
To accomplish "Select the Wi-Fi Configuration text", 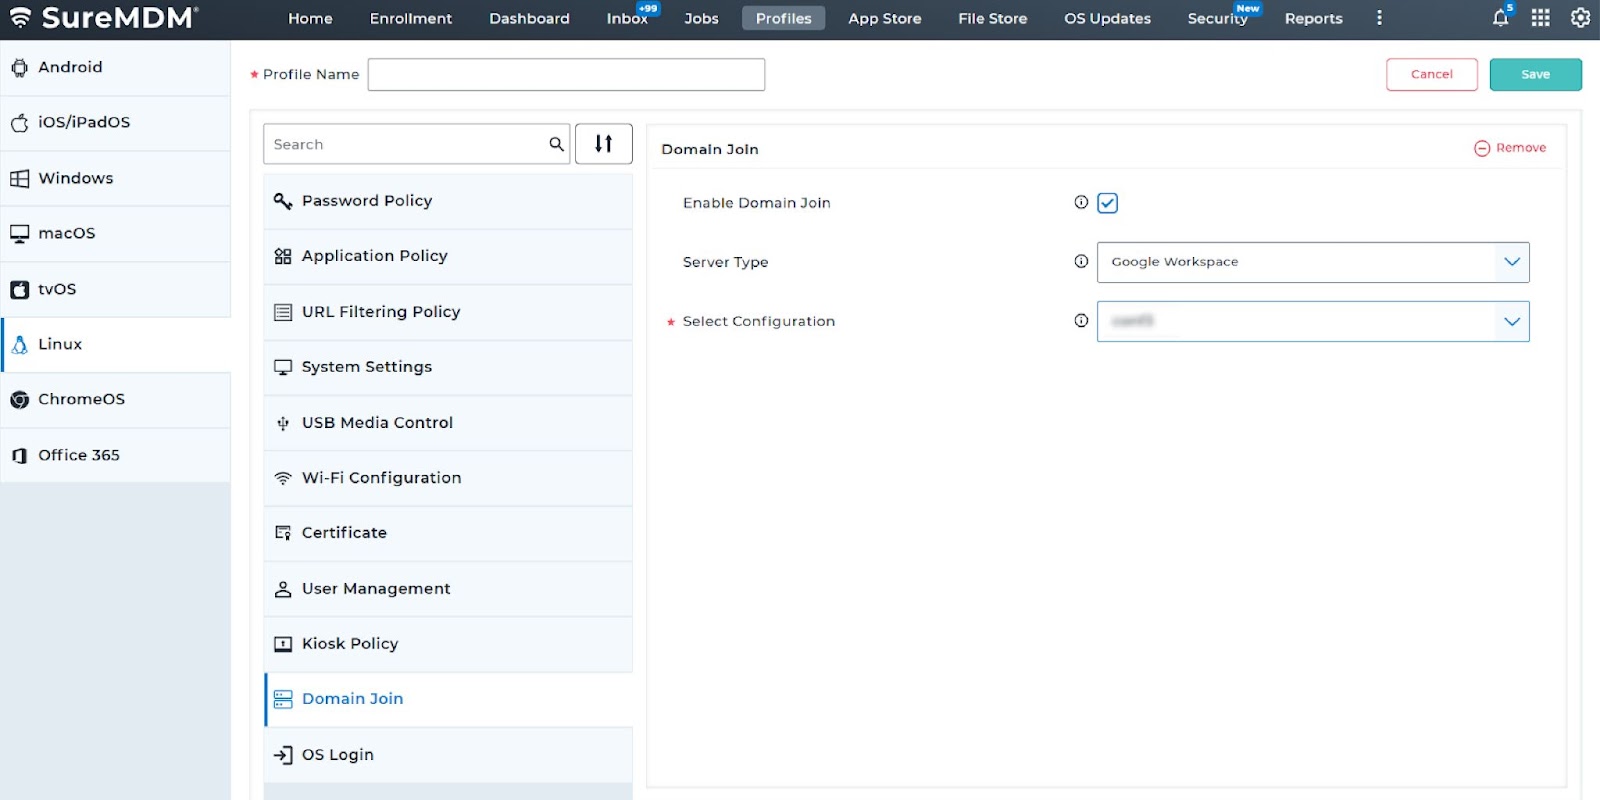I will point(382,478).
